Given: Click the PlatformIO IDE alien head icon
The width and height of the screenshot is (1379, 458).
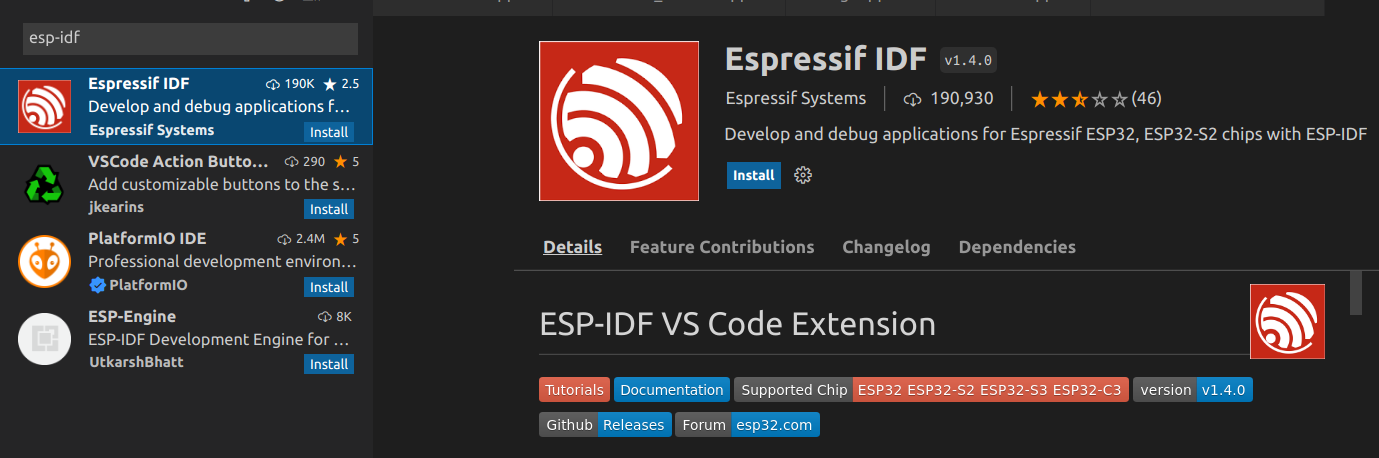Looking at the screenshot, I should (x=44, y=262).
